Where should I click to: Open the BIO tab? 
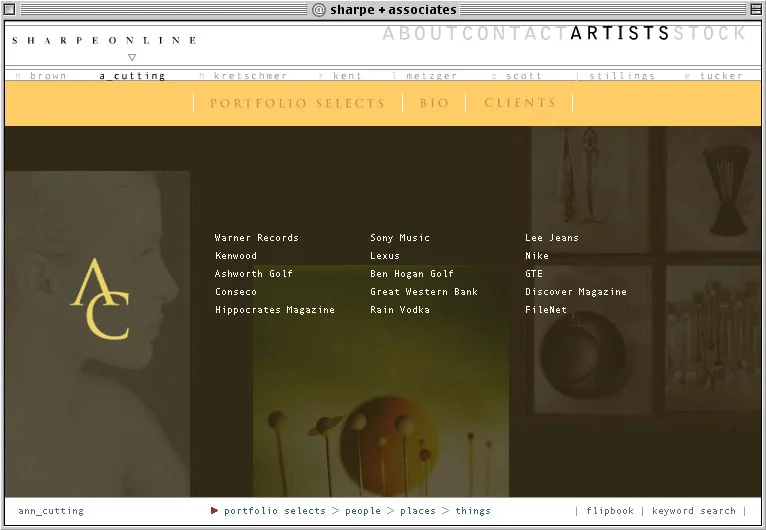[434, 103]
